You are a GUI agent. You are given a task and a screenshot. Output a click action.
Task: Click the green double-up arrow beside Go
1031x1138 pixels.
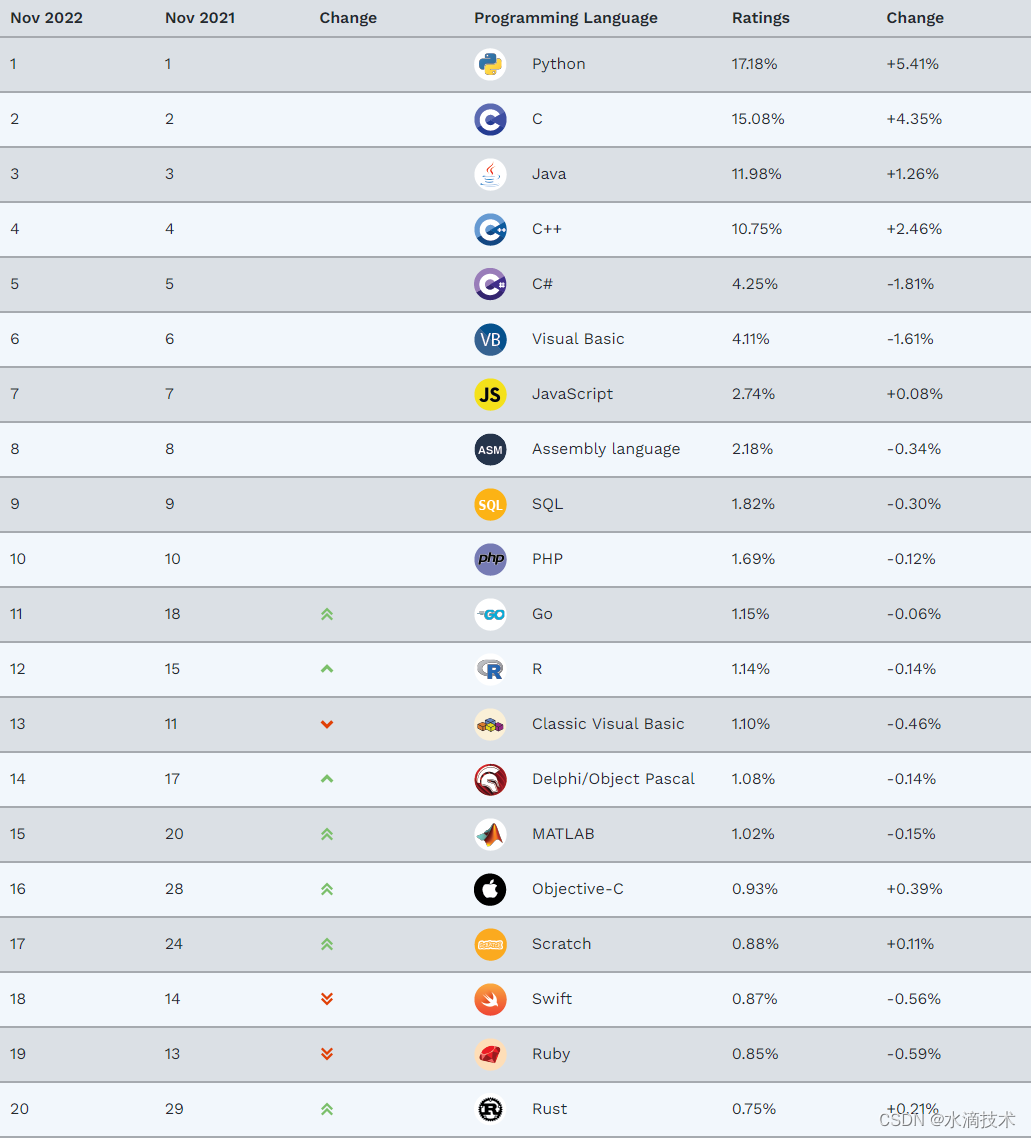click(327, 614)
